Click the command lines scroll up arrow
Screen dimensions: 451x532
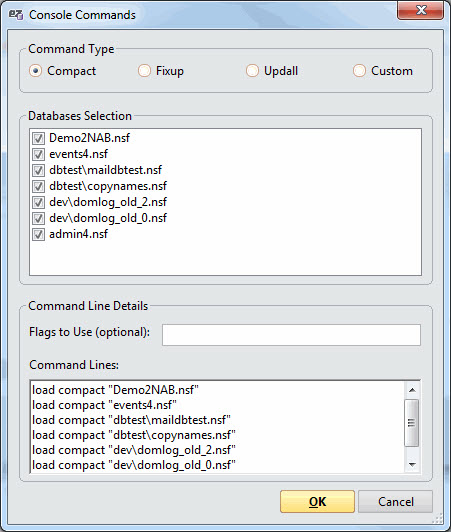point(412,390)
